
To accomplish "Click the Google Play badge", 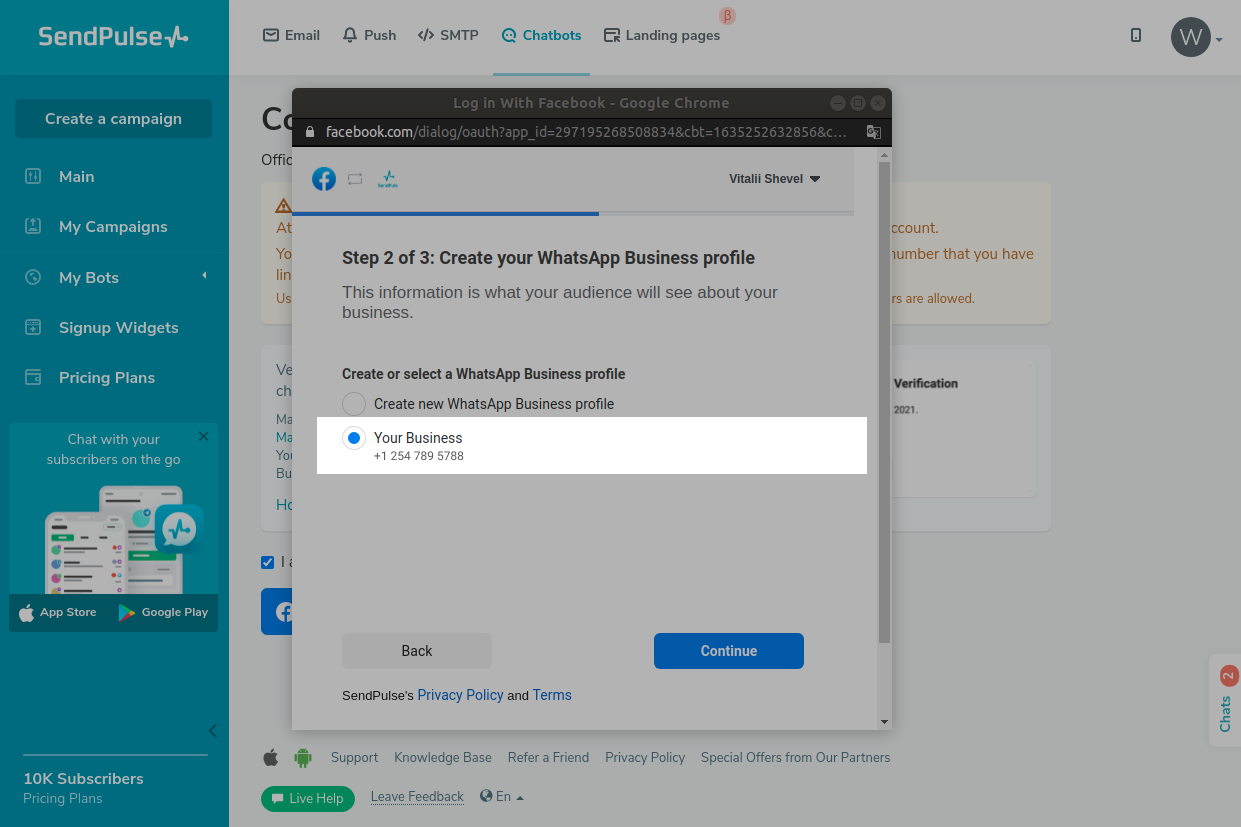I will click(163, 612).
